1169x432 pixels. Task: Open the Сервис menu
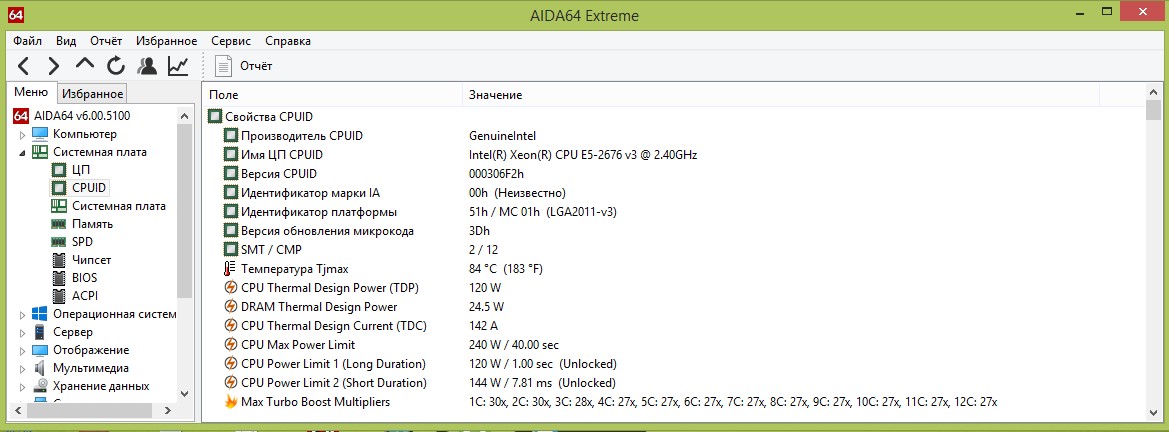pyautogui.click(x=231, y=41)
